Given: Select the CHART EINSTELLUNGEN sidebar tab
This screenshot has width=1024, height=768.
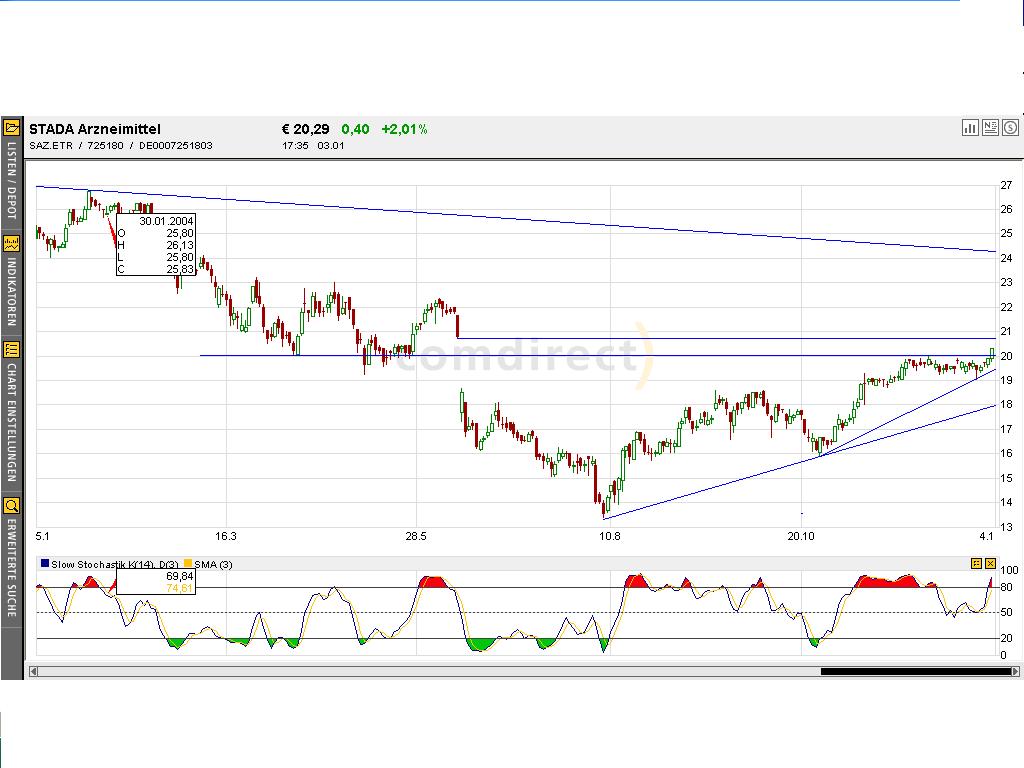Looking at the screenshot, I should 11,423.
